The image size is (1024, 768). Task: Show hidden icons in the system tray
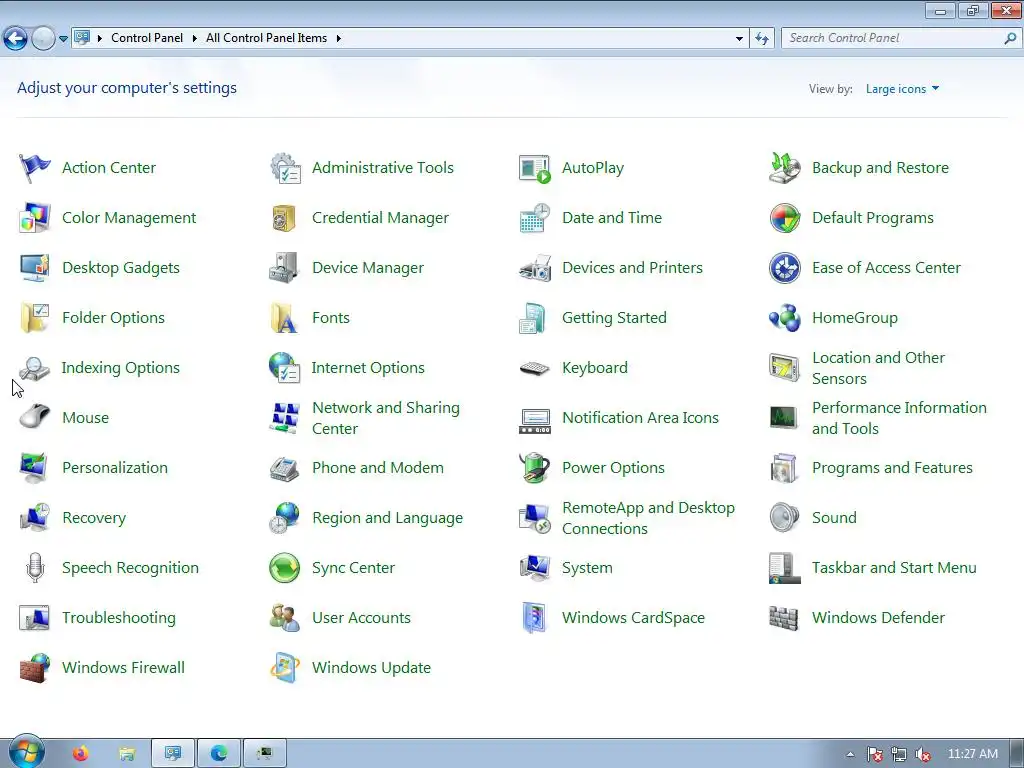pyautogui.click(x=850, y=754)
